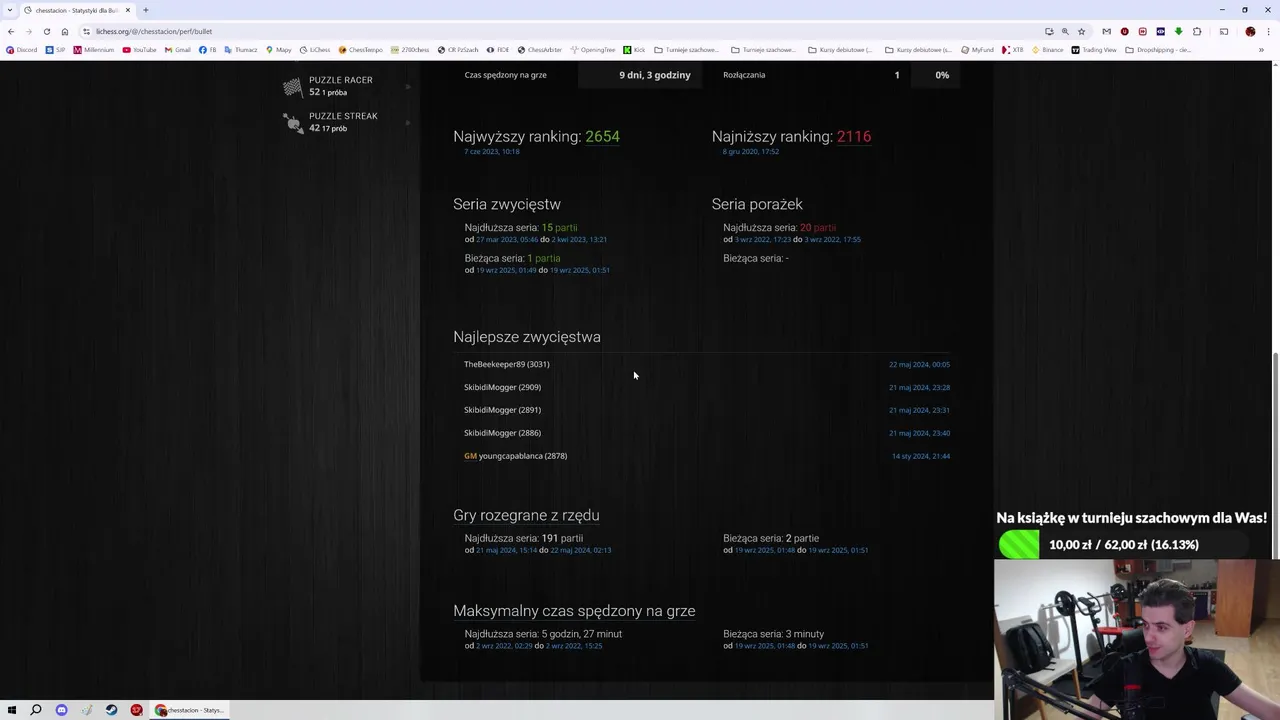Open the zoom magnifier in address bar
The height and width of the screenshot is (720, 1280).
(1065, 31)
